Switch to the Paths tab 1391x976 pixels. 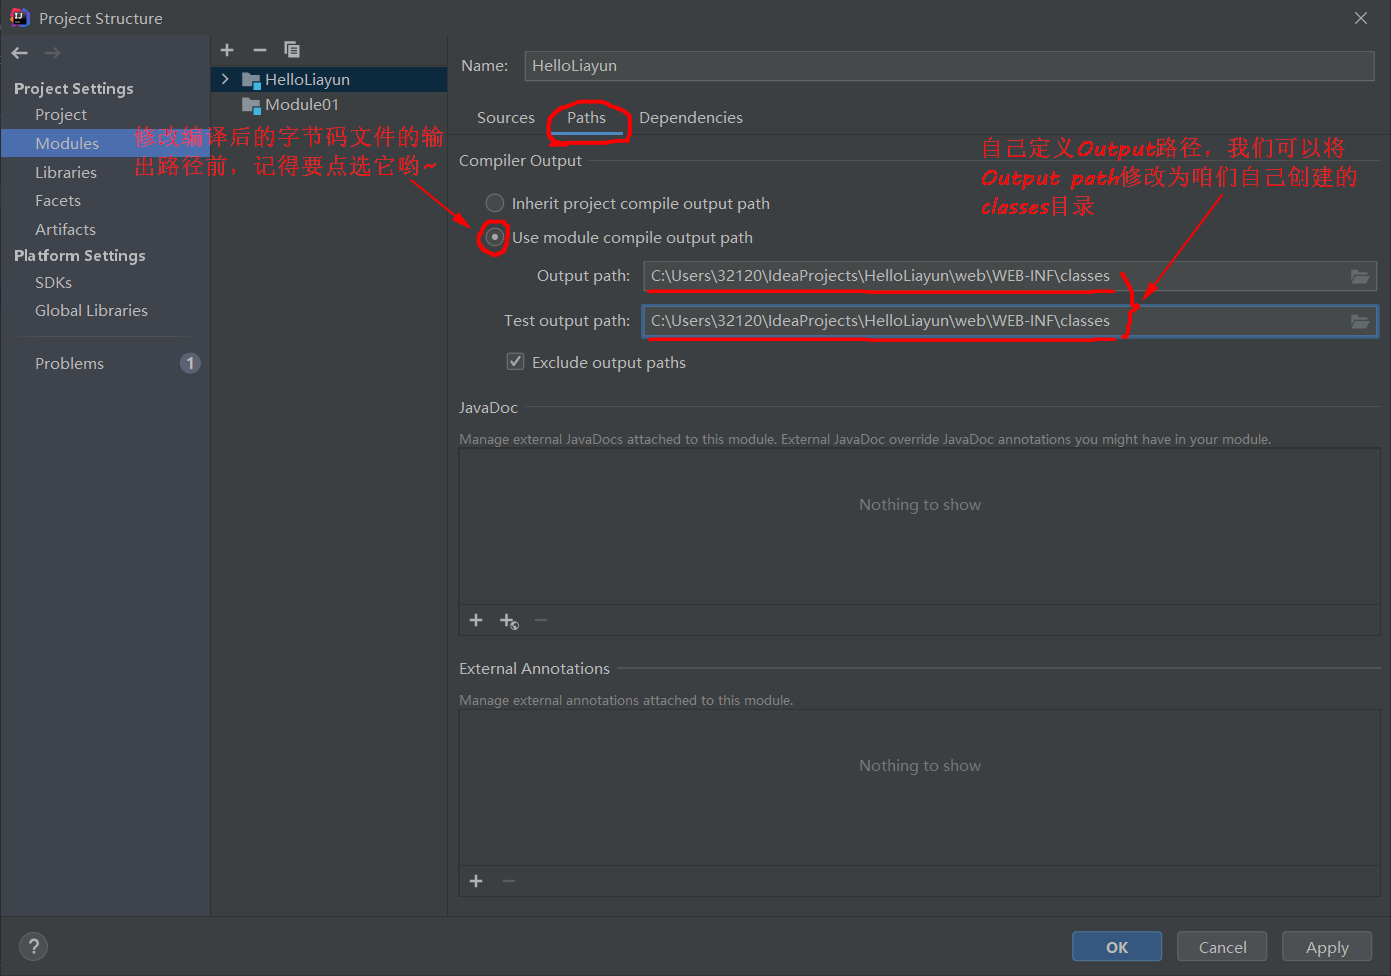tap(587, 118)
